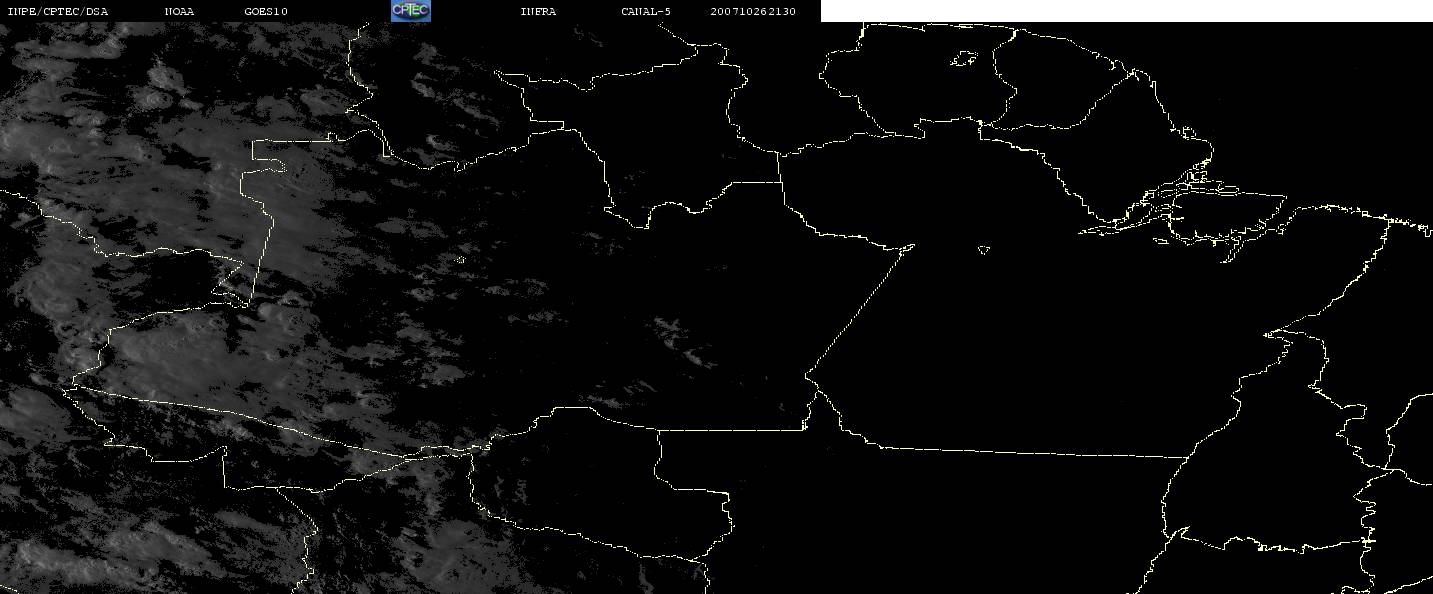
Task: Click the CPTEC logo in header
Action: pyautogui.click(x=410, y=10)
